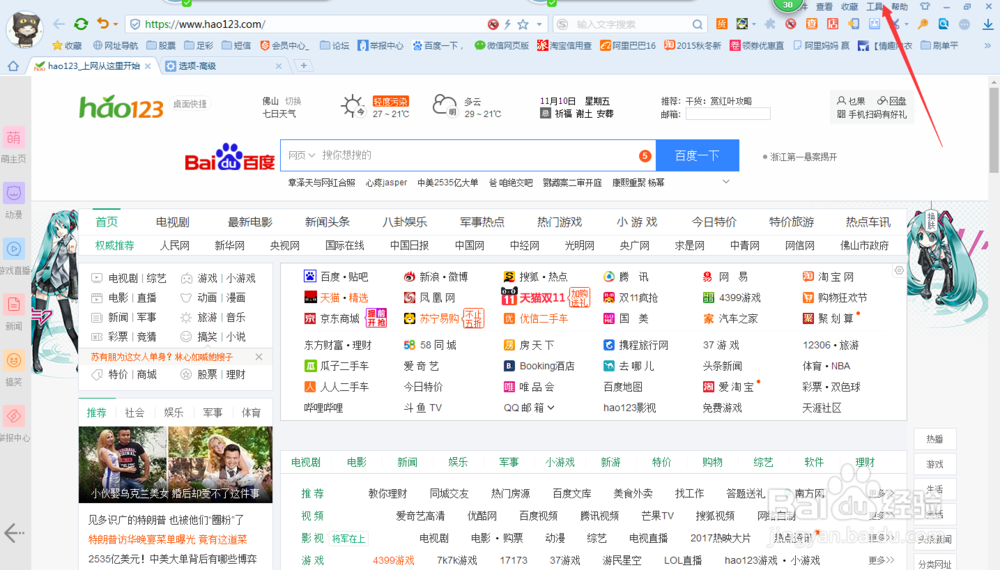1000x570 pixels.
Task: Open the site grid settings gear icon
Action: pyautogui.click(x=899, y=270)
